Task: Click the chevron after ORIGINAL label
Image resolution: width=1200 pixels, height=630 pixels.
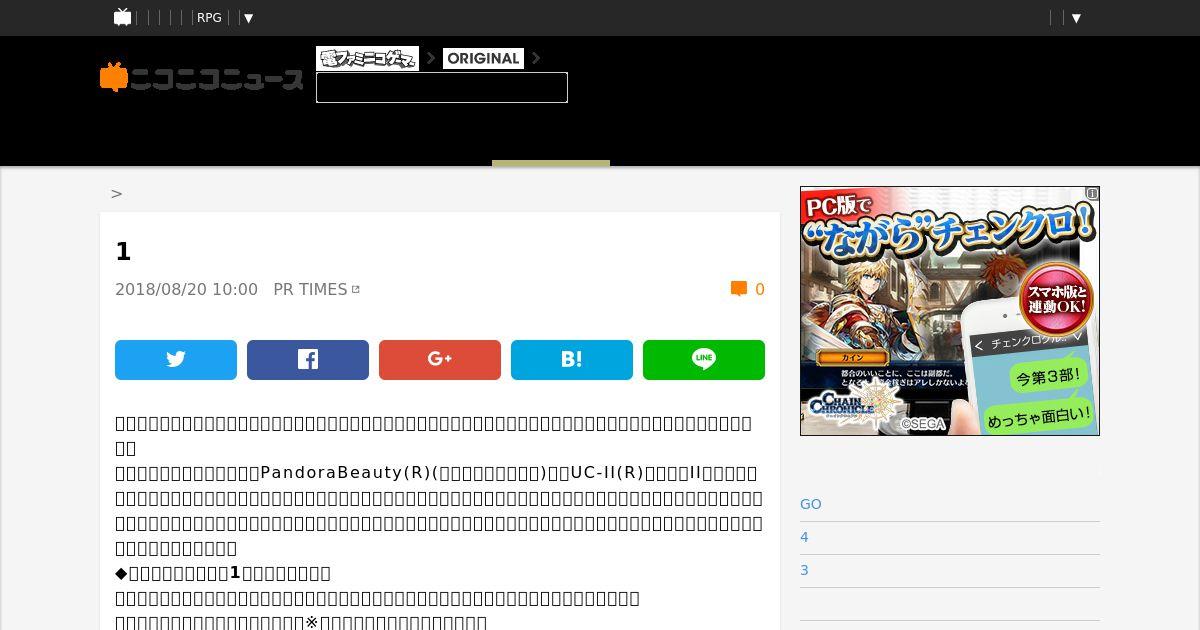Action: point(536,58)
